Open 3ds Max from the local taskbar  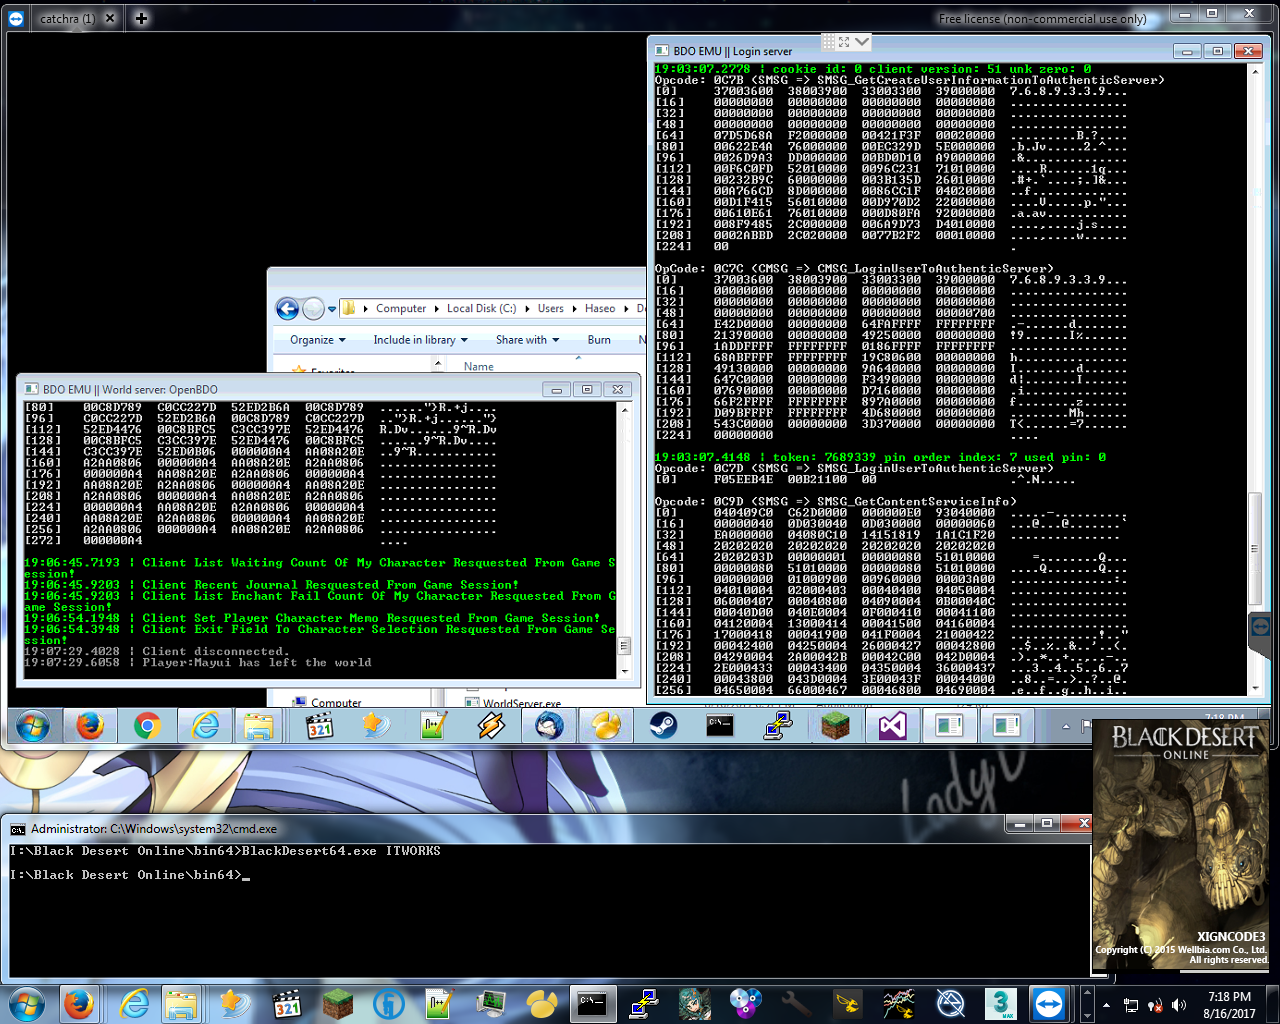[x=1000, y=1003]
